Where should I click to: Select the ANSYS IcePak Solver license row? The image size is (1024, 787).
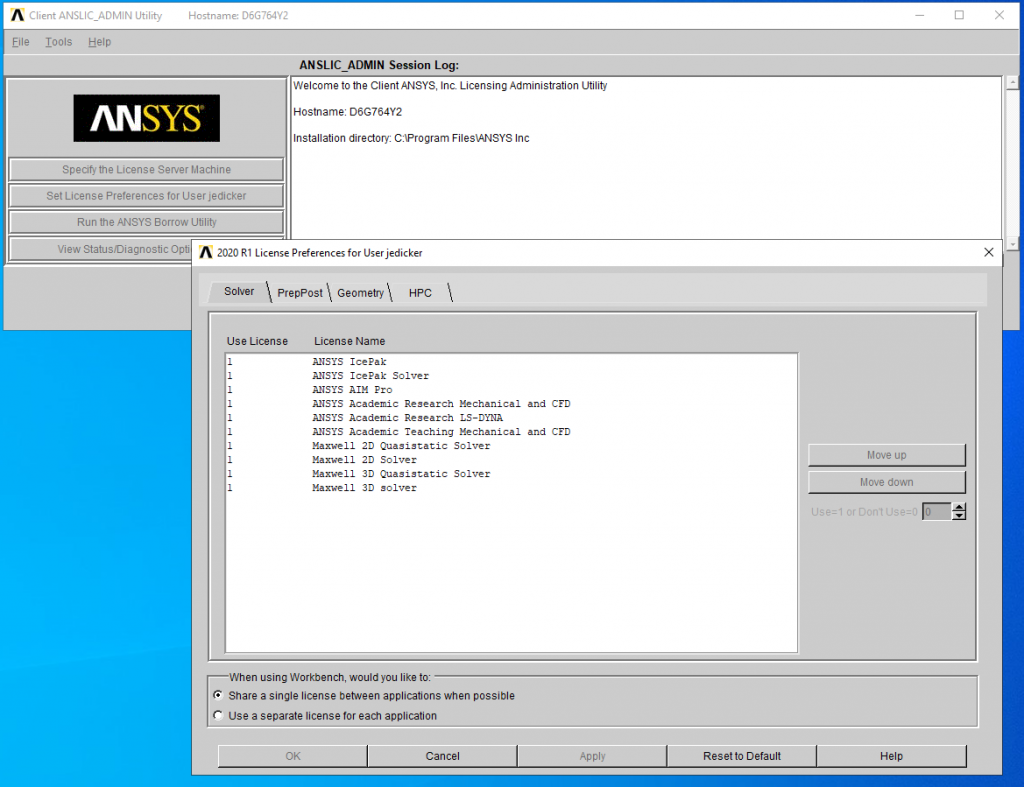[511, 376]
